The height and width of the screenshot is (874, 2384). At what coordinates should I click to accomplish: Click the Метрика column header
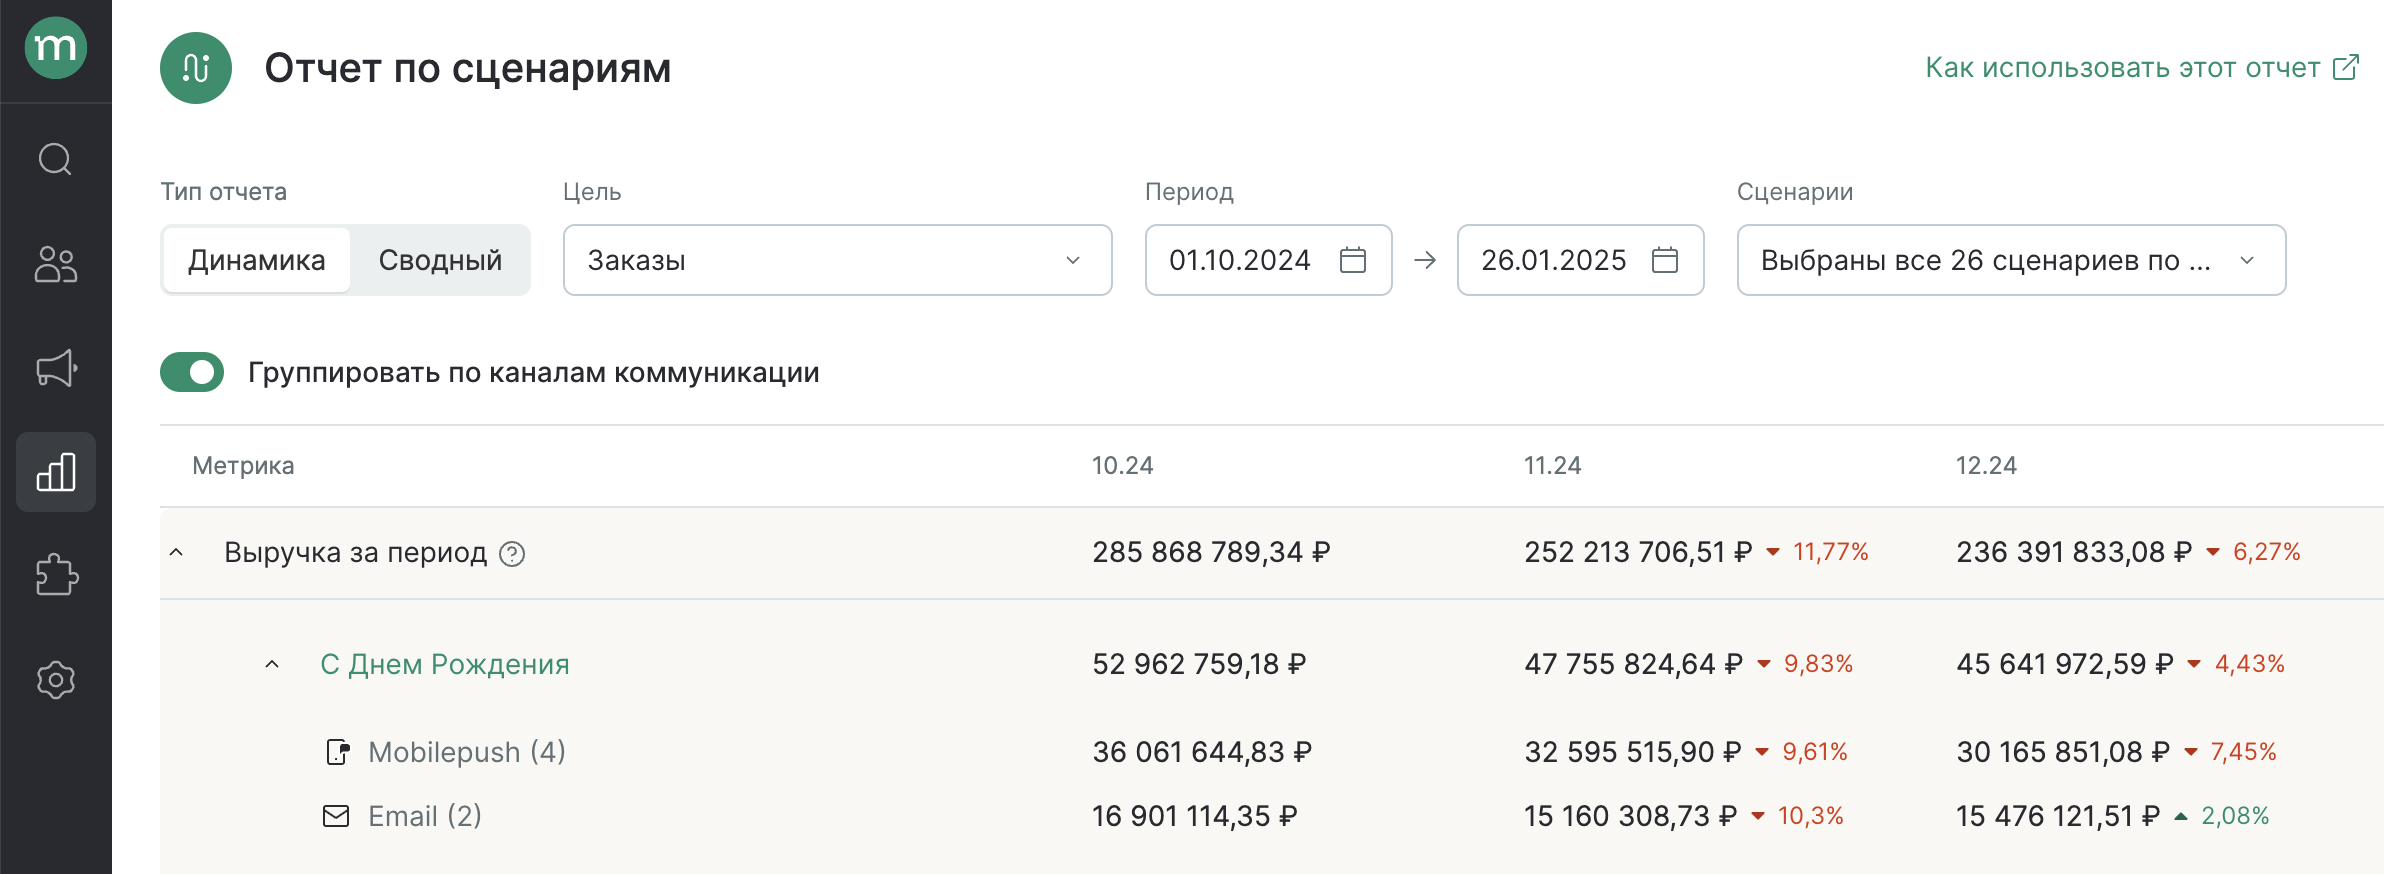coord(243,466)
